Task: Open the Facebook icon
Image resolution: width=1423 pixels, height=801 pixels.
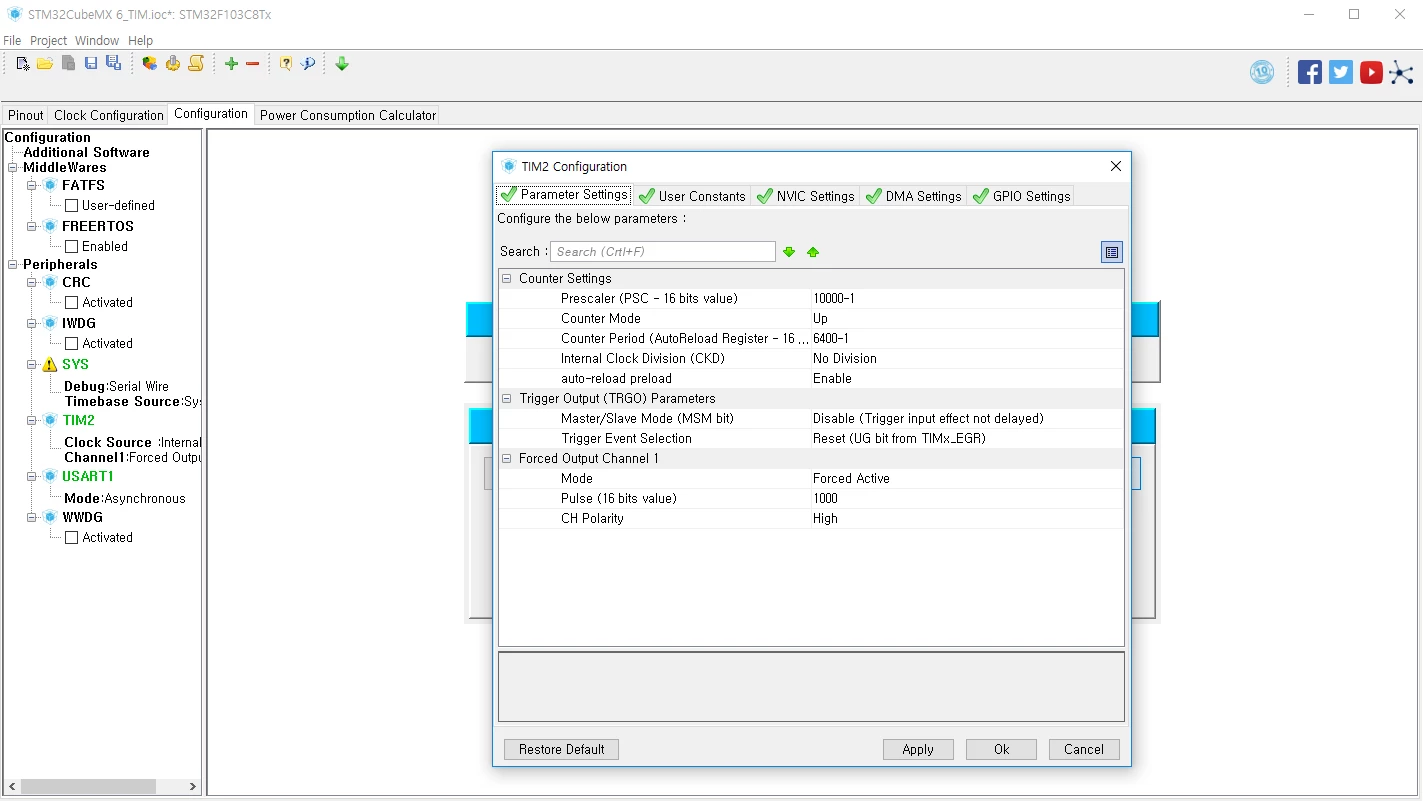Action: pos(1310,72)
